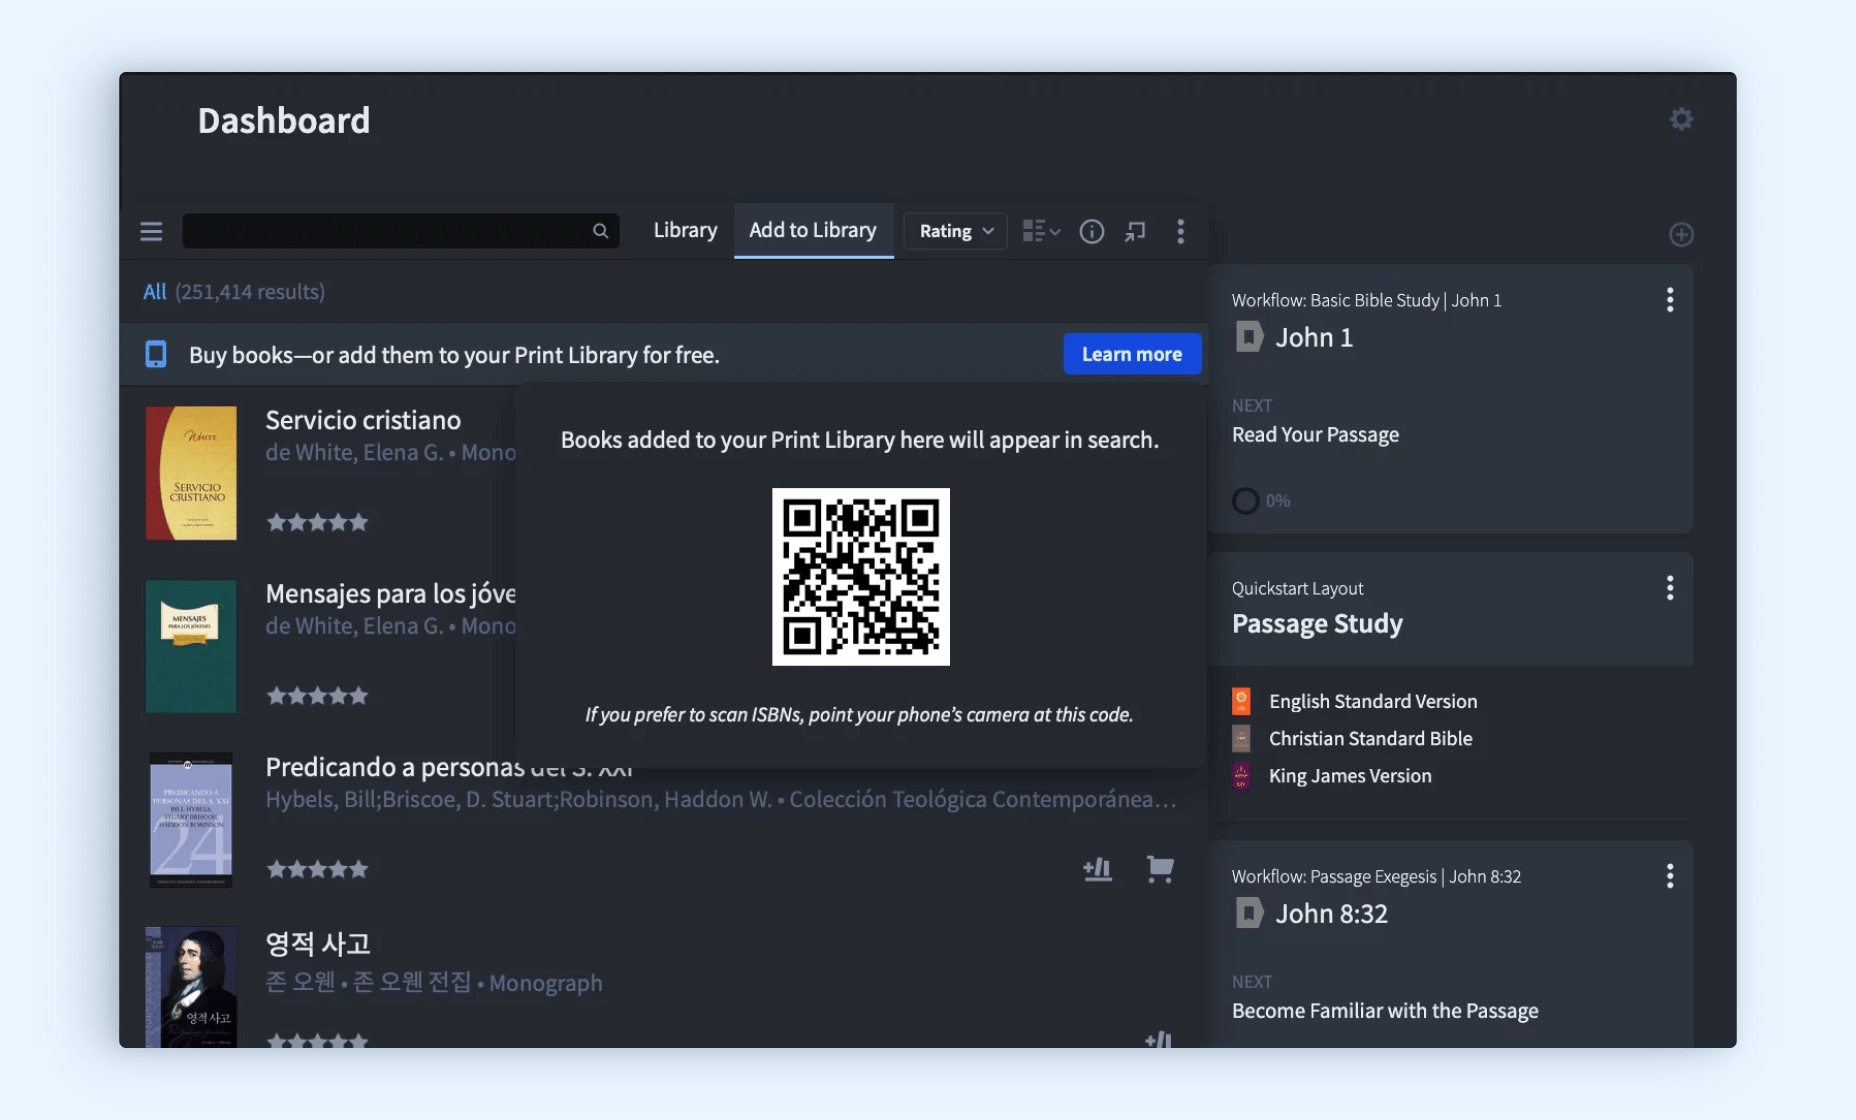Select the Add to Library tab
Viewport: 1856px width, 1120px height.
point(813,230)
